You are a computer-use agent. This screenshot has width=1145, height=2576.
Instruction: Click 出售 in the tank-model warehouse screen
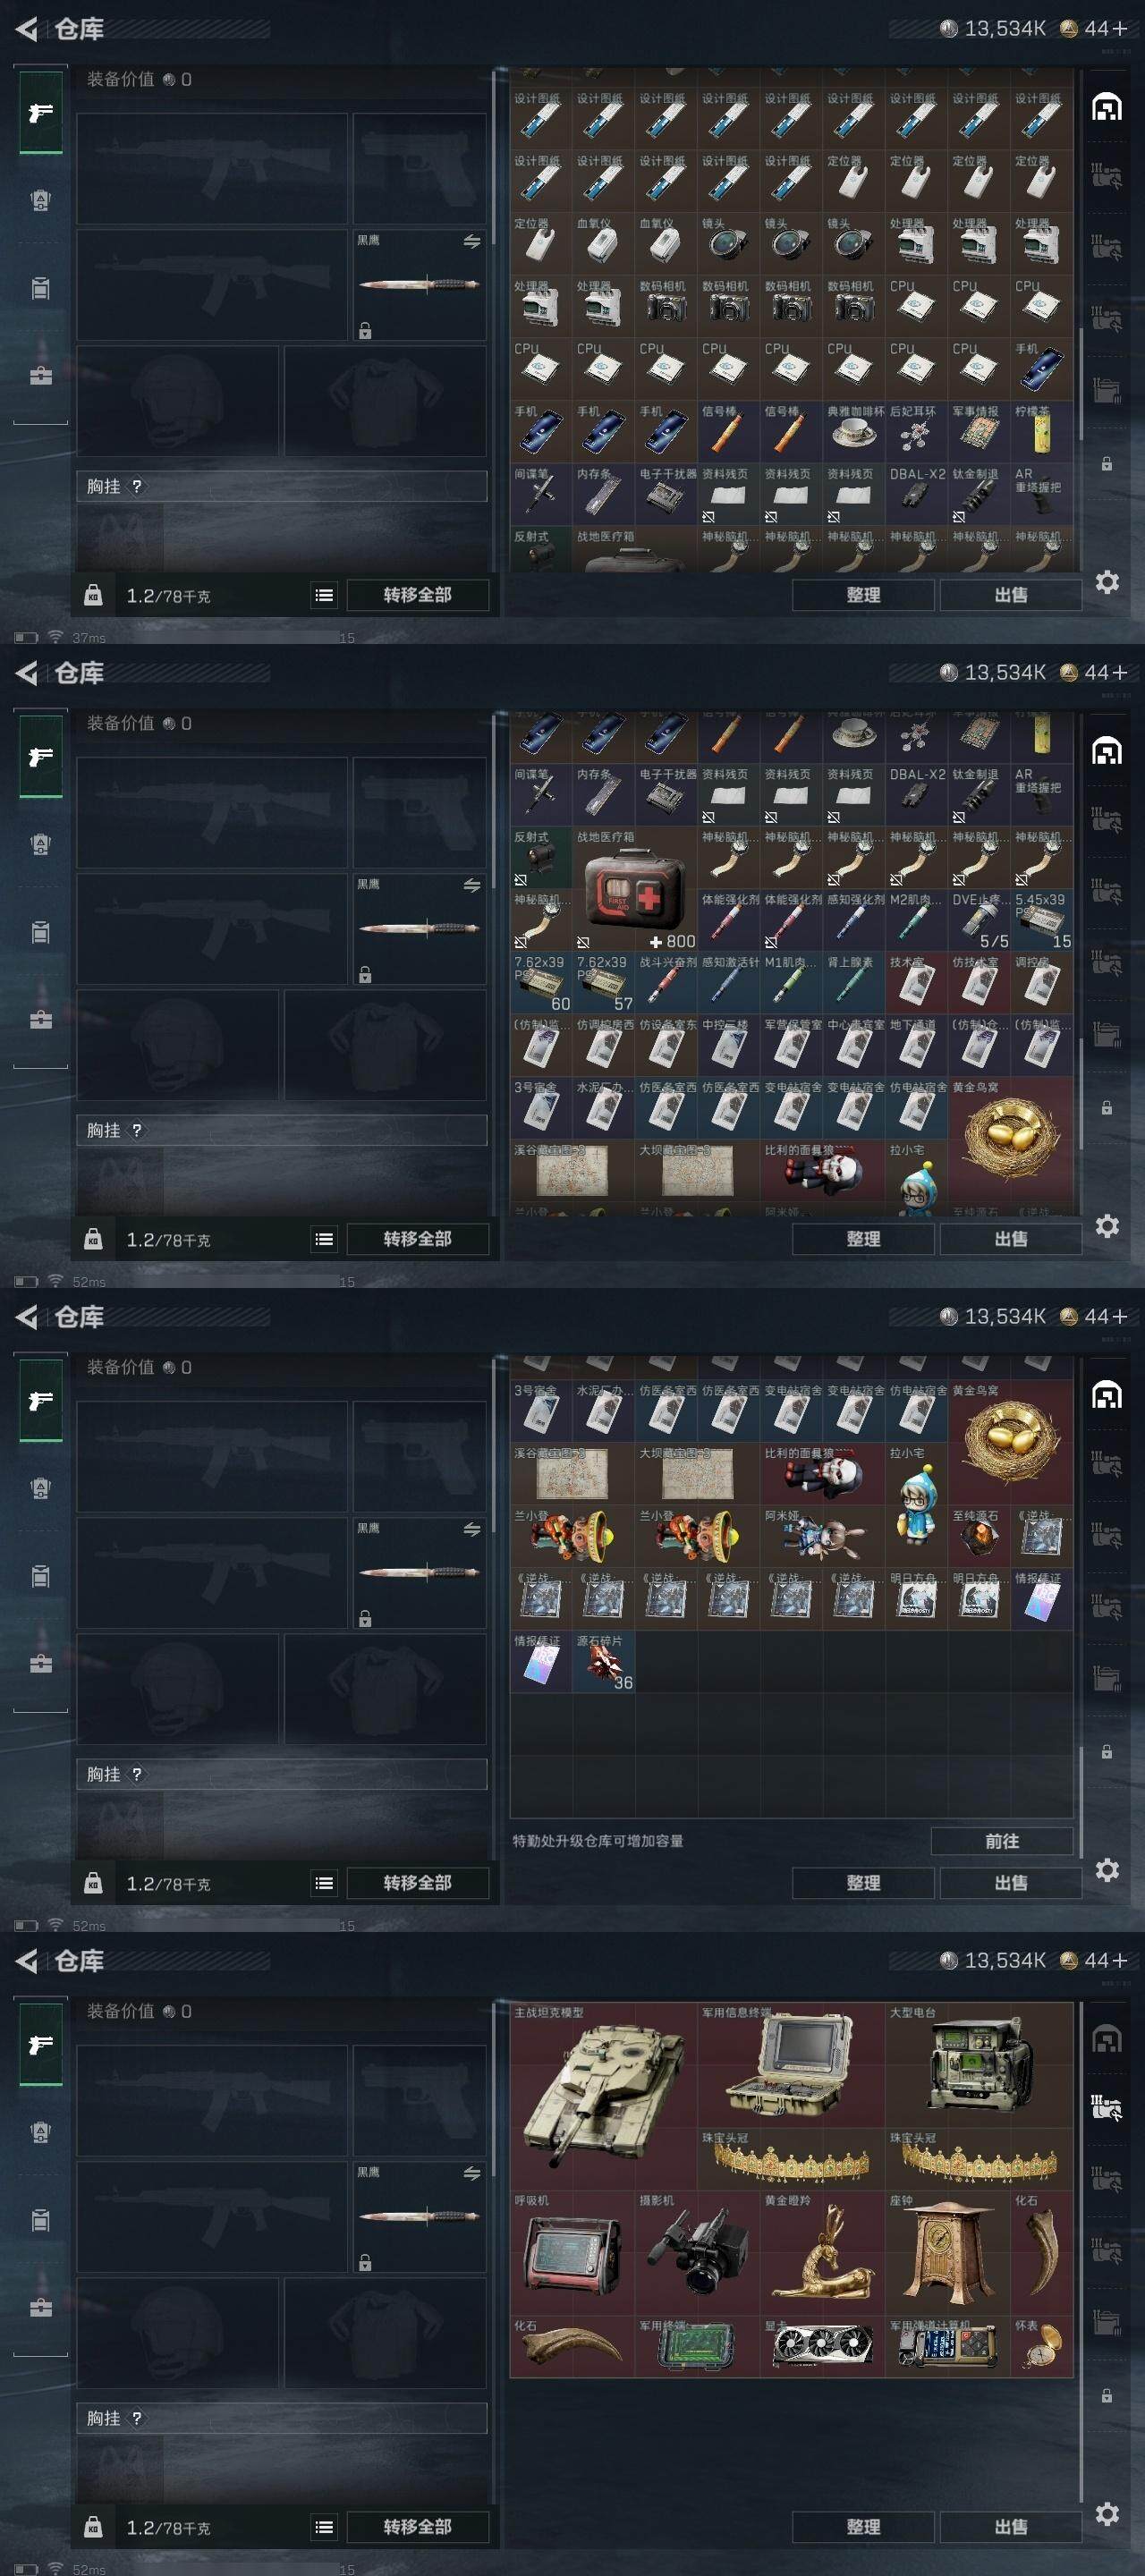pos(1011,2527)
